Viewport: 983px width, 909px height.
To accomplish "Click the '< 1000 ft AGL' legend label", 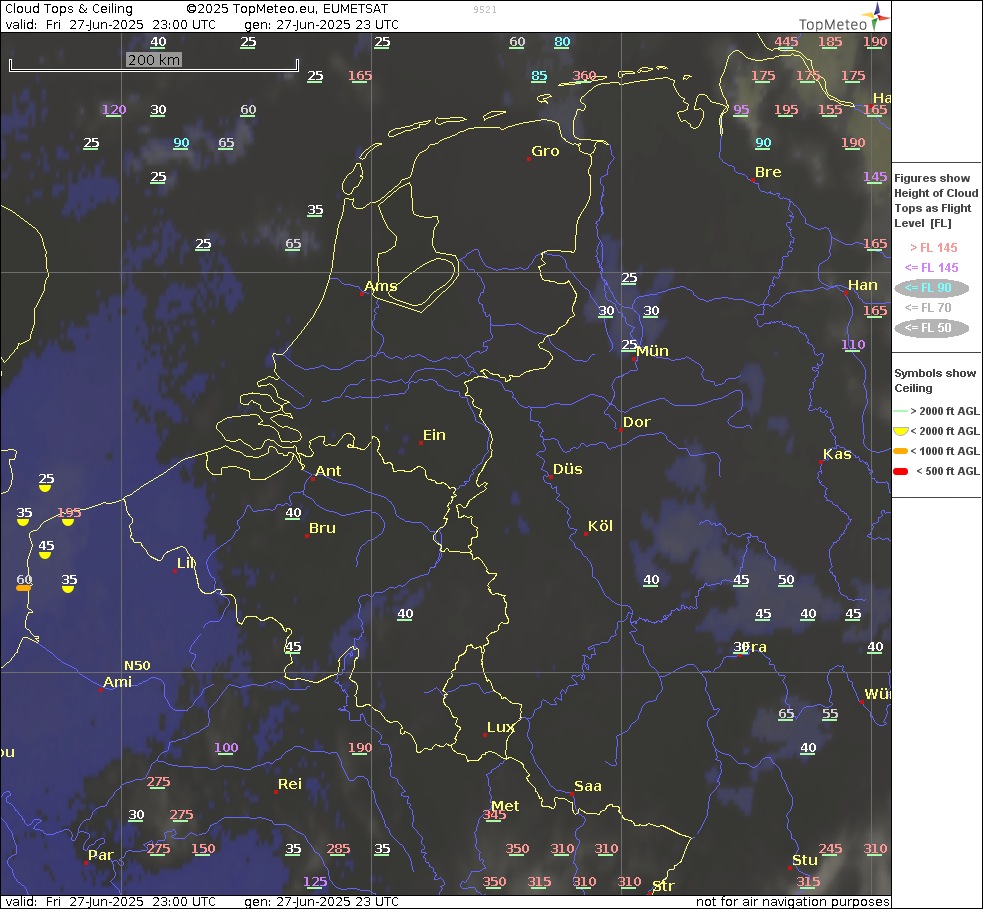I will (945, 451).
